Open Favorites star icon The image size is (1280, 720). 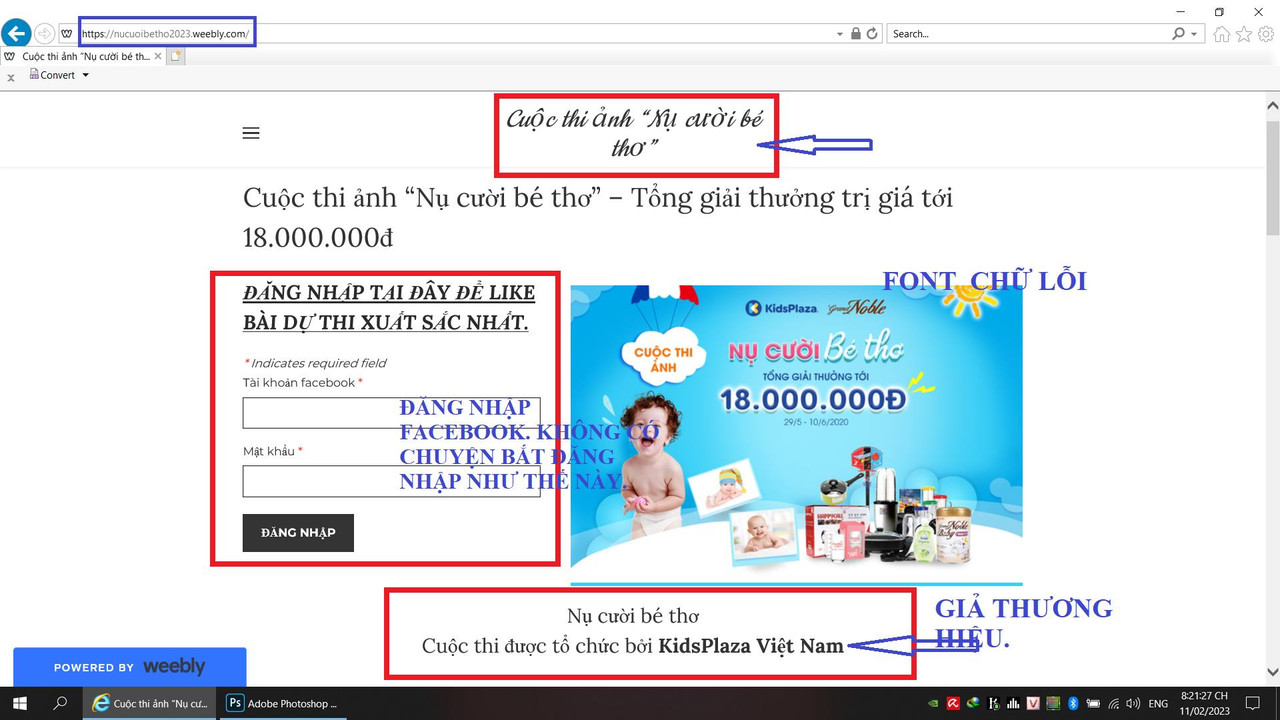click(x=1244, y=34)
